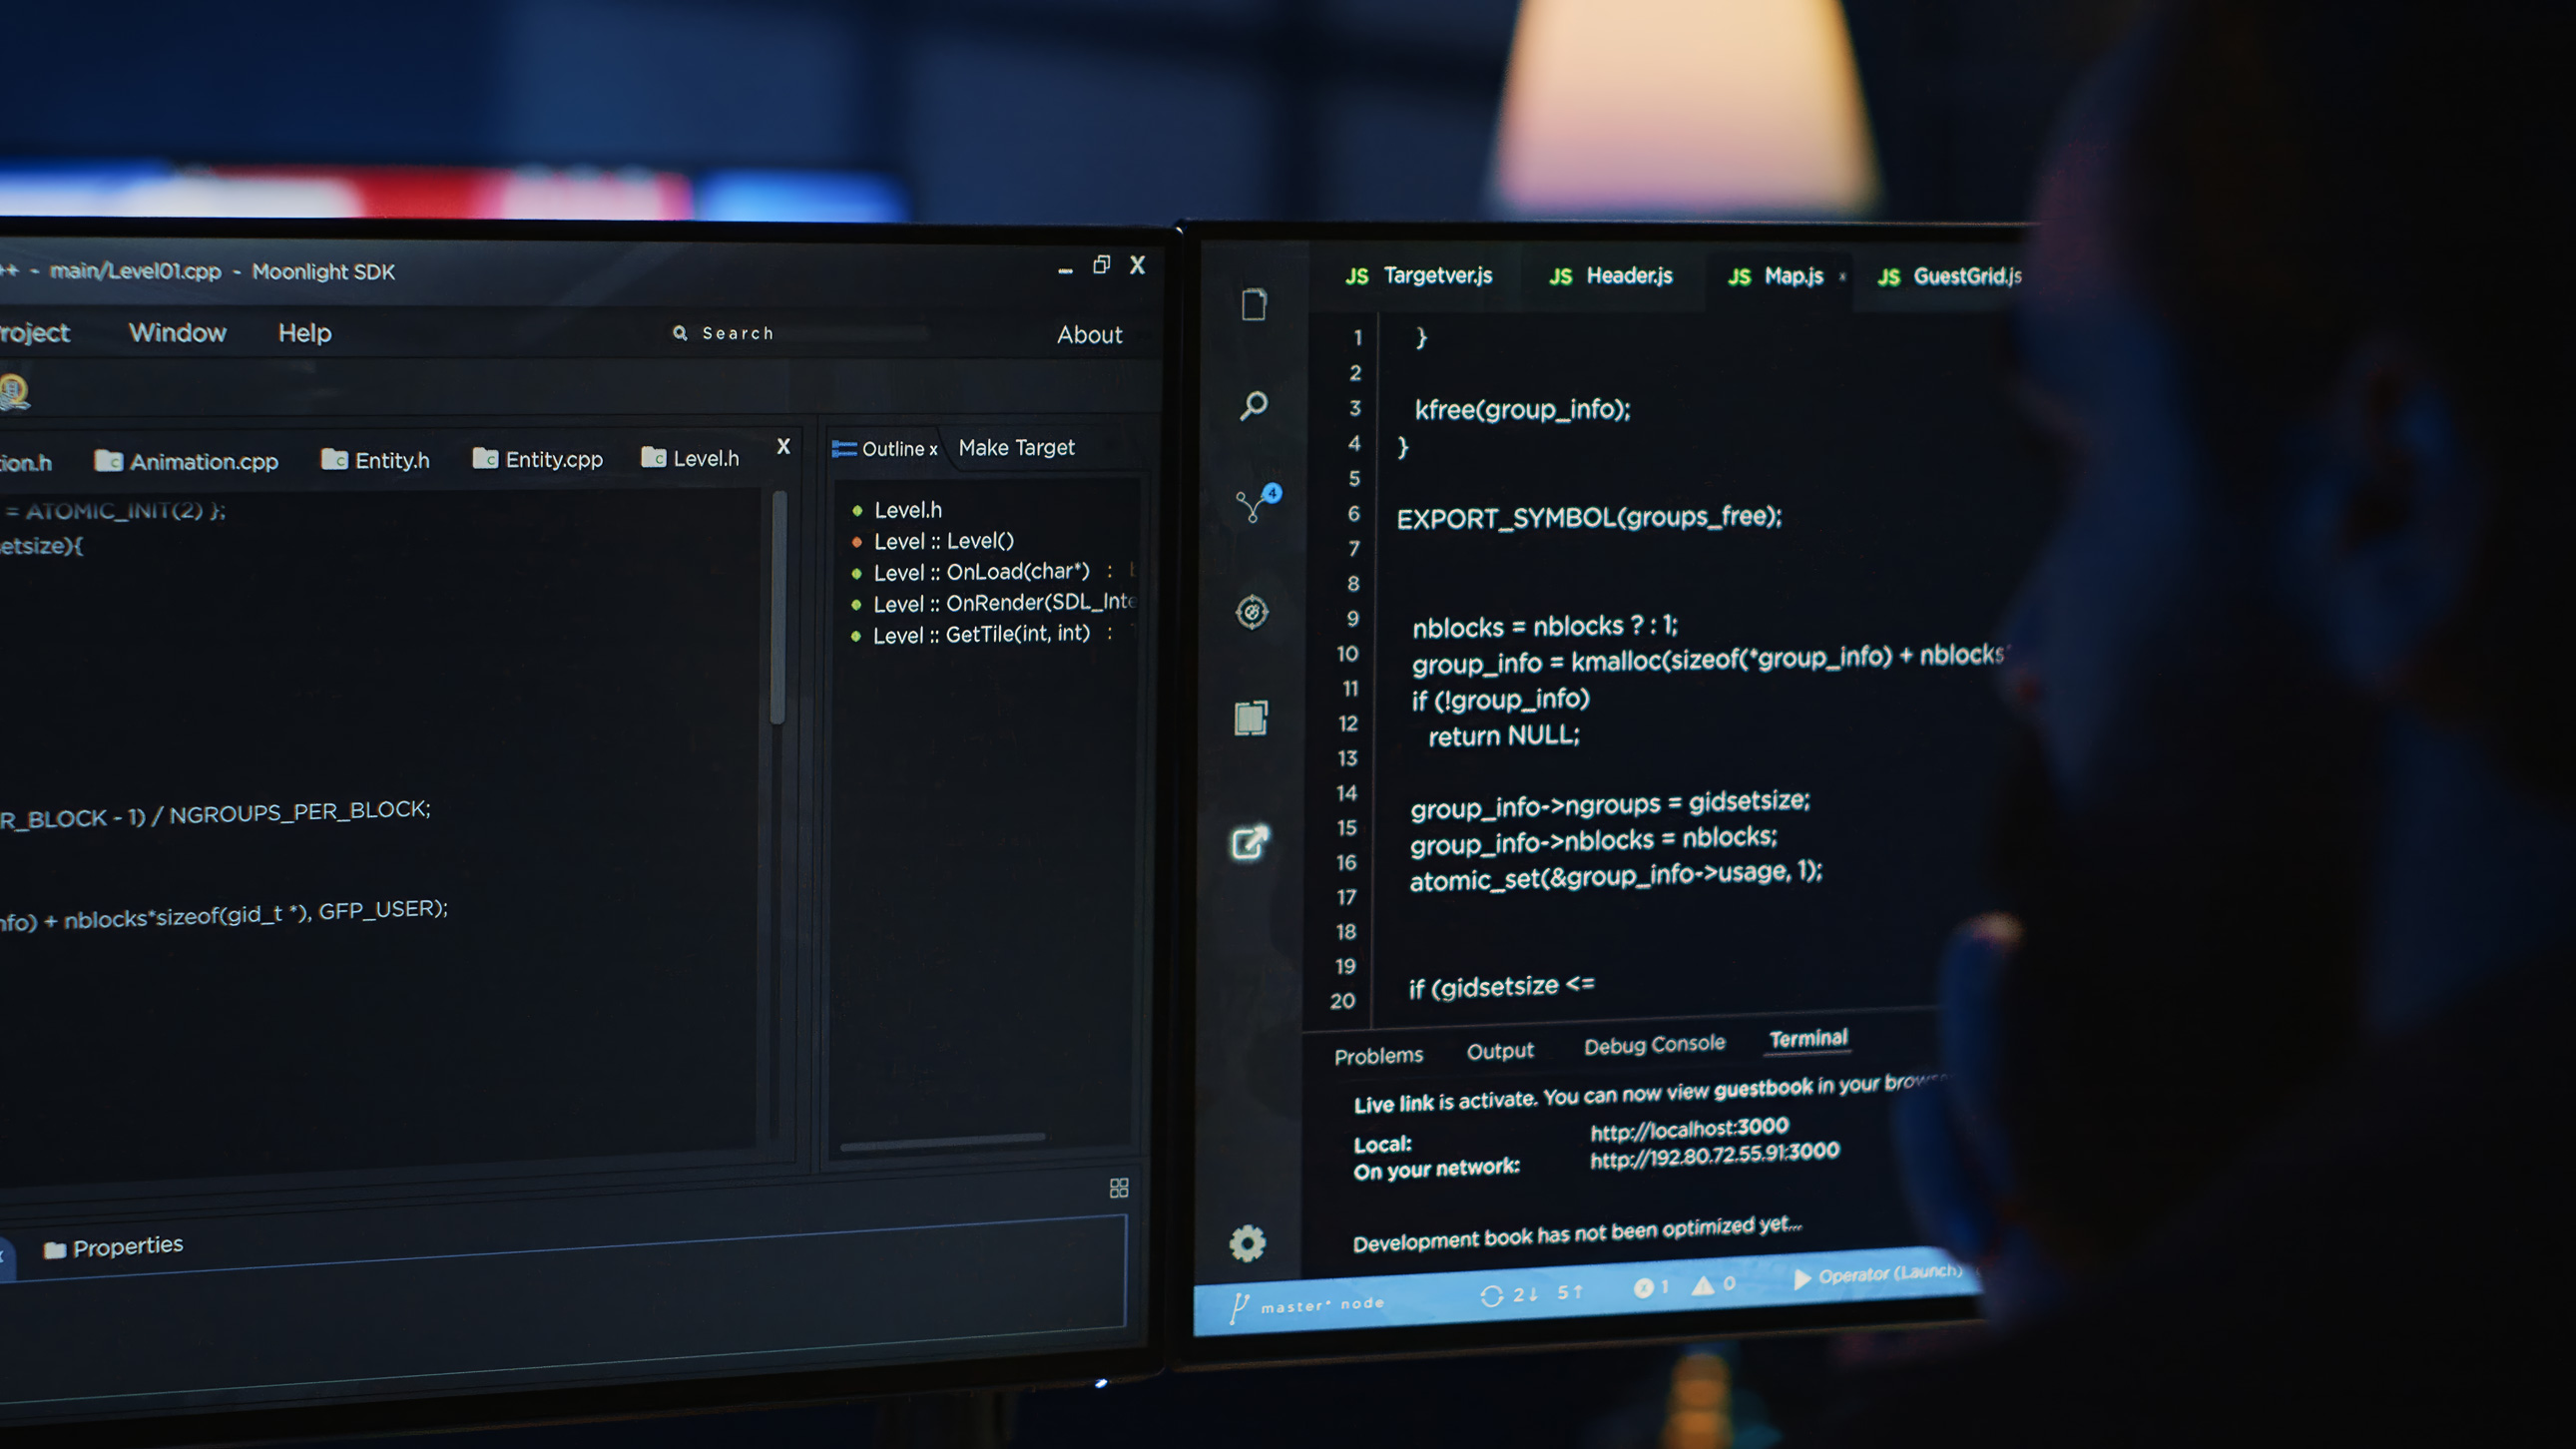This screenshot has height=1449, width=2576.
Task: Click the layout grid toggle near Properties panel
Action: 1119,1187
